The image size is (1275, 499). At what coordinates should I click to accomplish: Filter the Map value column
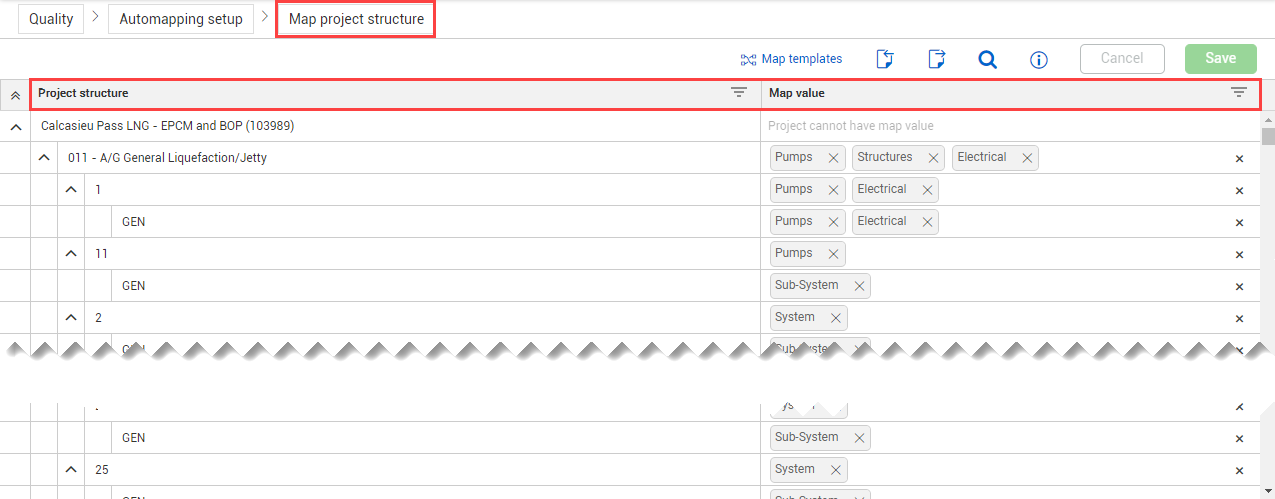[1238, 93]
